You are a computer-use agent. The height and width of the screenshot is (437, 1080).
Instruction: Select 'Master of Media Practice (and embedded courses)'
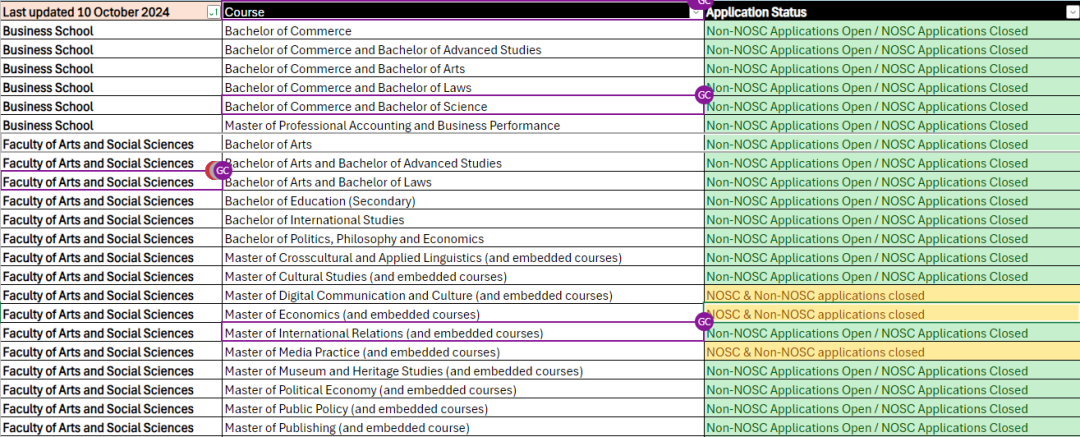(x=463, y=352)
